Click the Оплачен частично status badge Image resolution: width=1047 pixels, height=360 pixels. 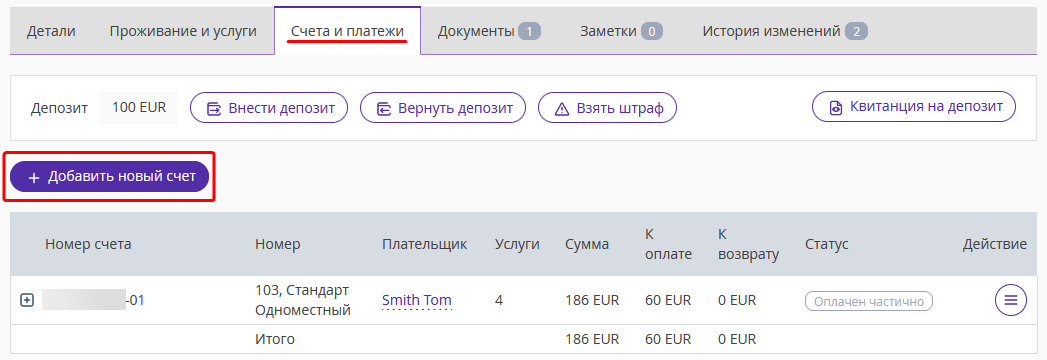[869, 301]
